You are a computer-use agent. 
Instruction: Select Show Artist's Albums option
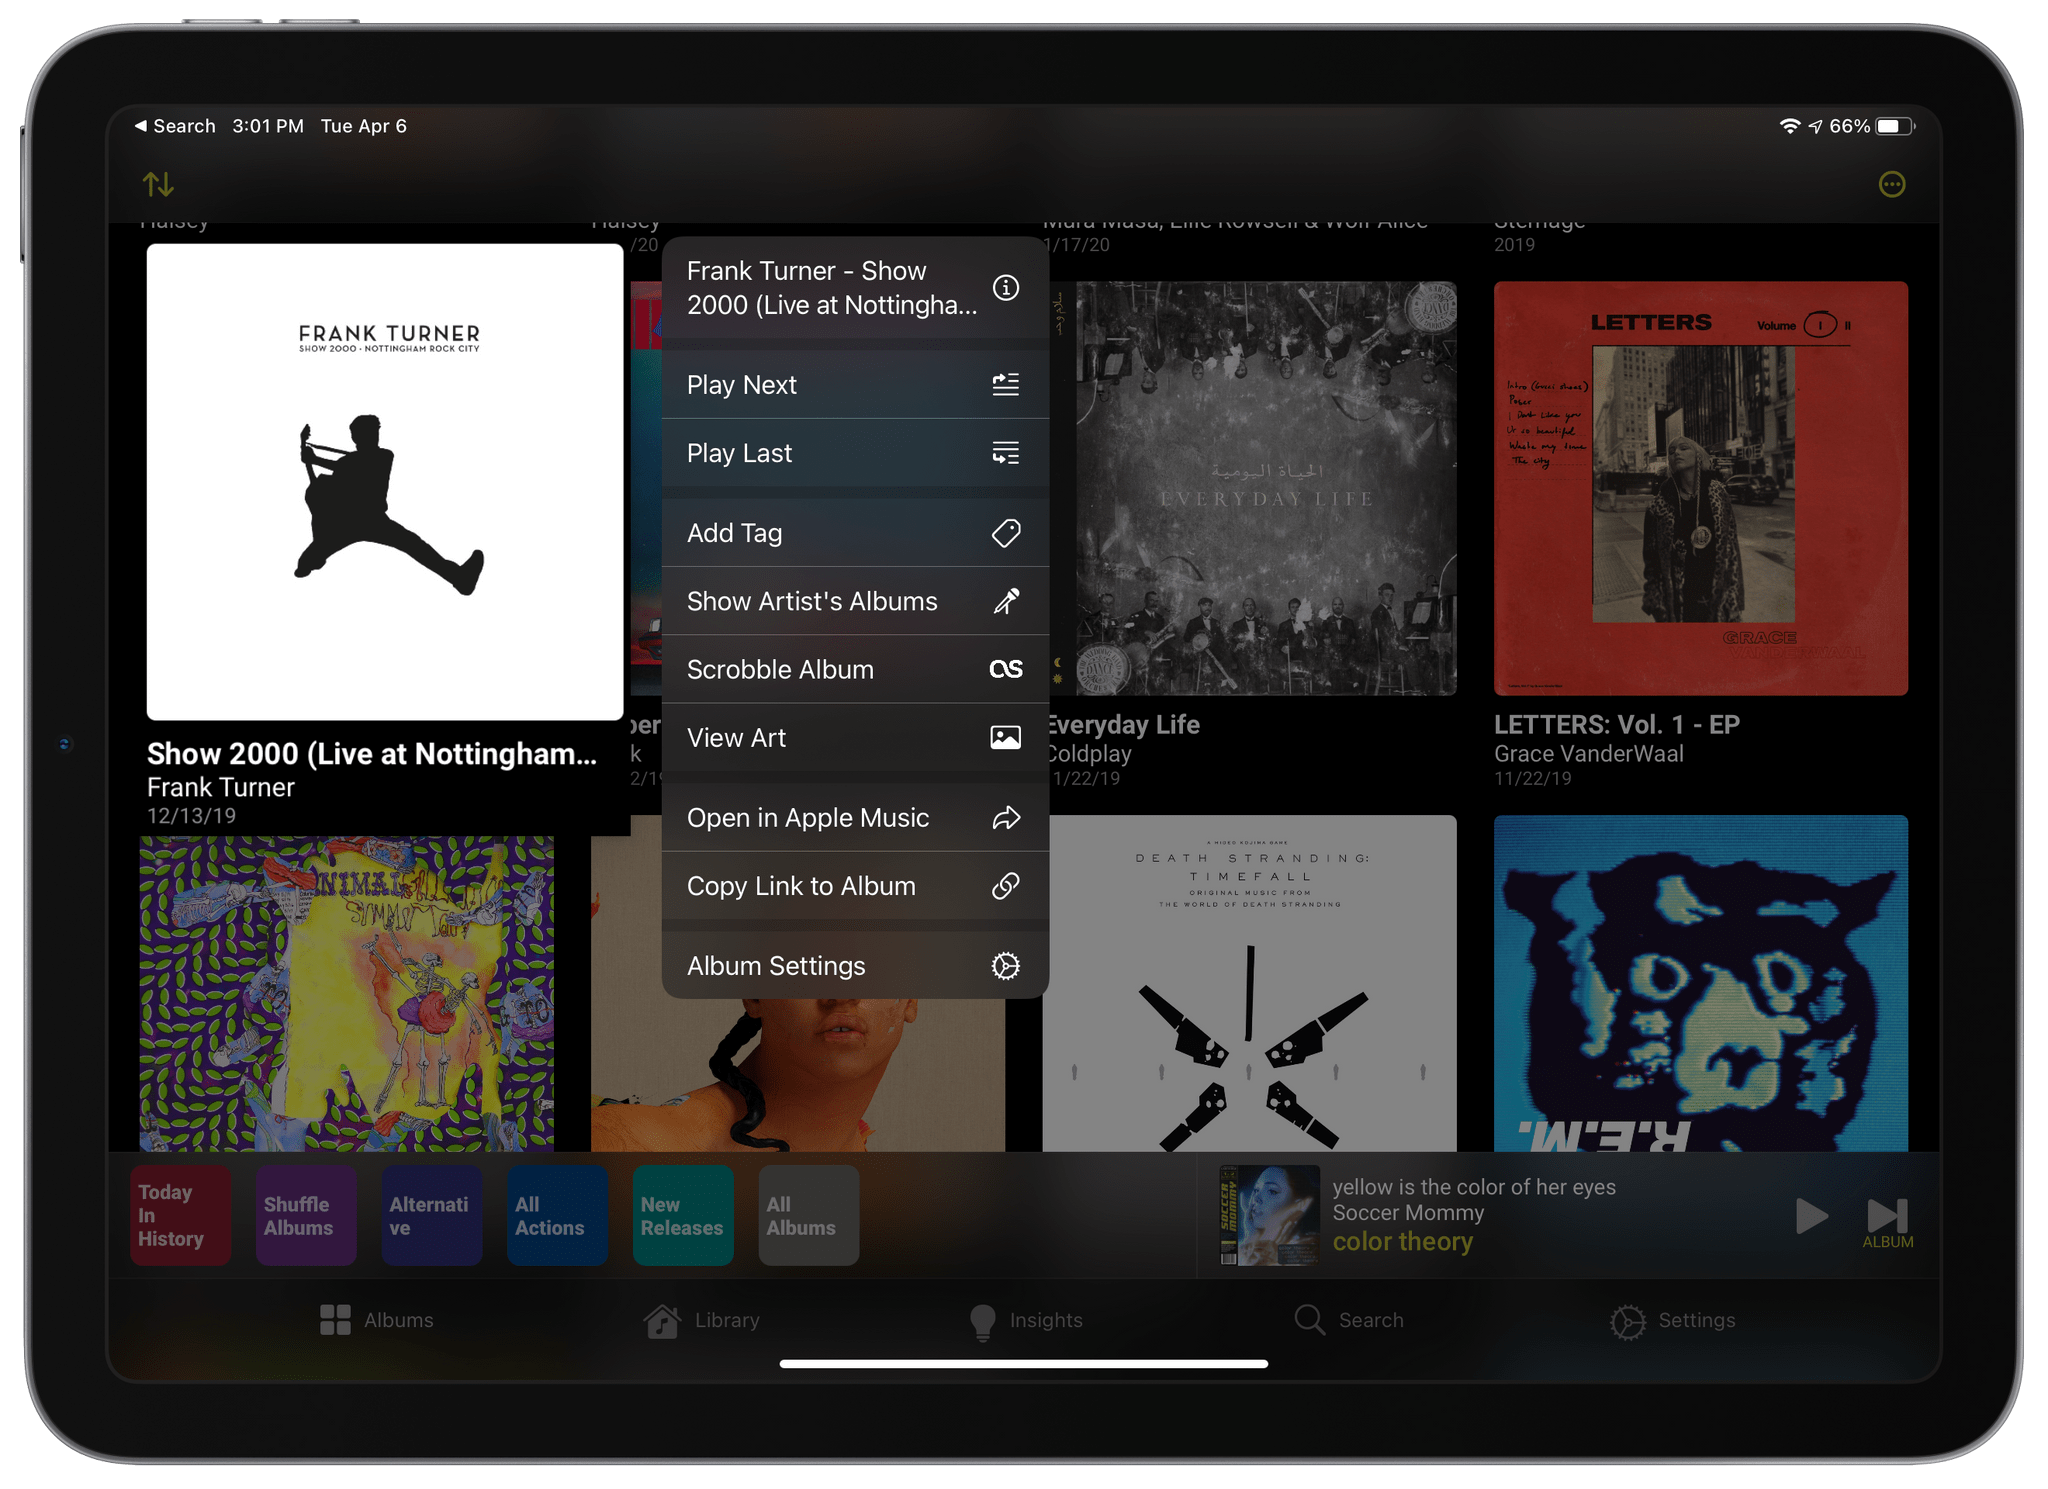pos(854,601)
